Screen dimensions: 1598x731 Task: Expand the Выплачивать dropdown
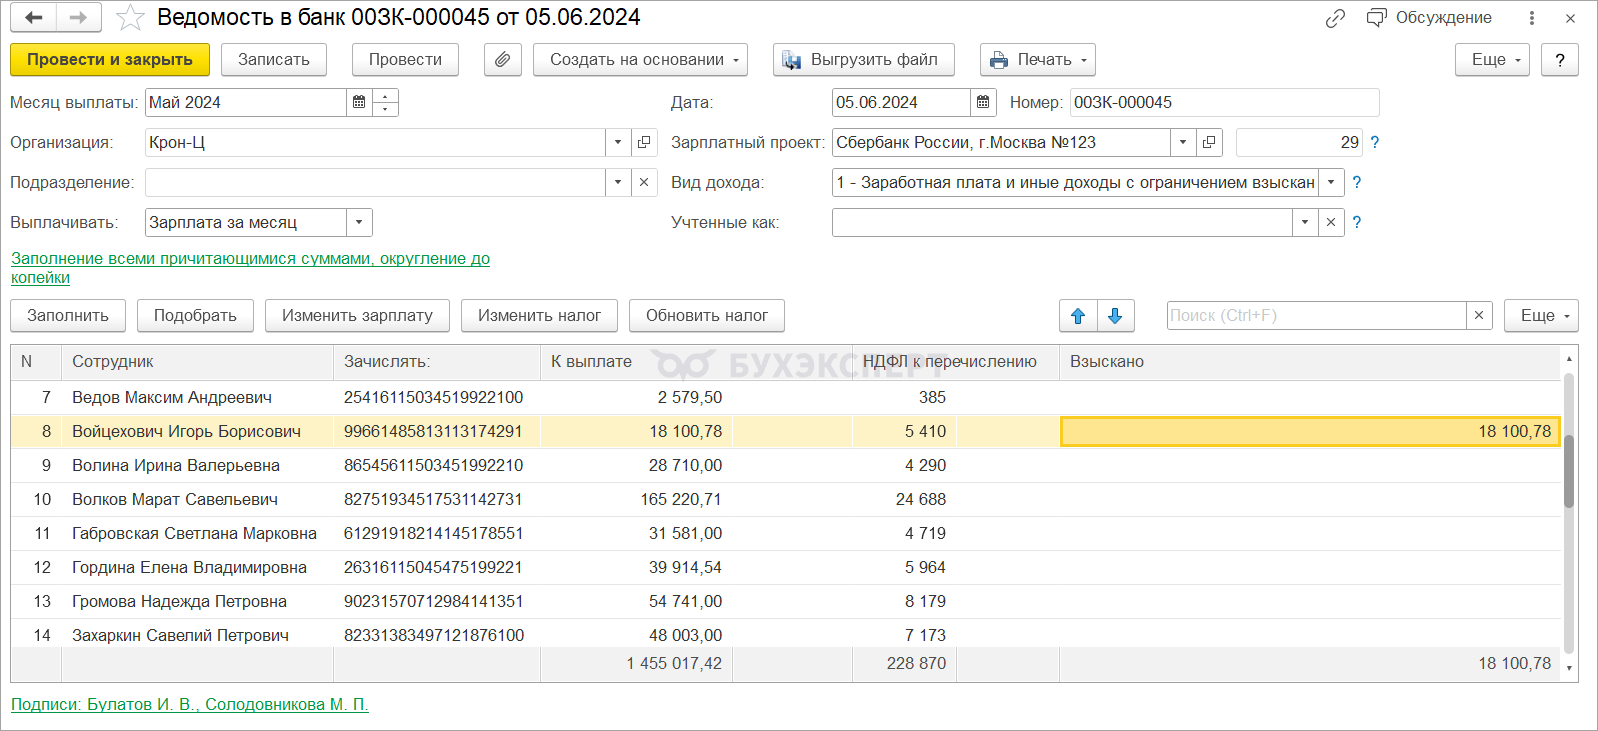[x=359, y=222]
